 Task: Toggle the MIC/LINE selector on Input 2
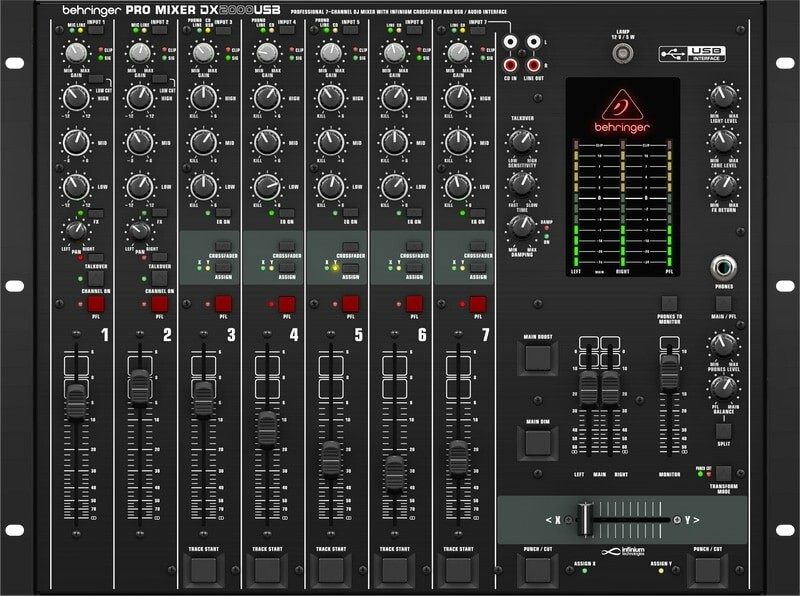click(x=159, y=30)
